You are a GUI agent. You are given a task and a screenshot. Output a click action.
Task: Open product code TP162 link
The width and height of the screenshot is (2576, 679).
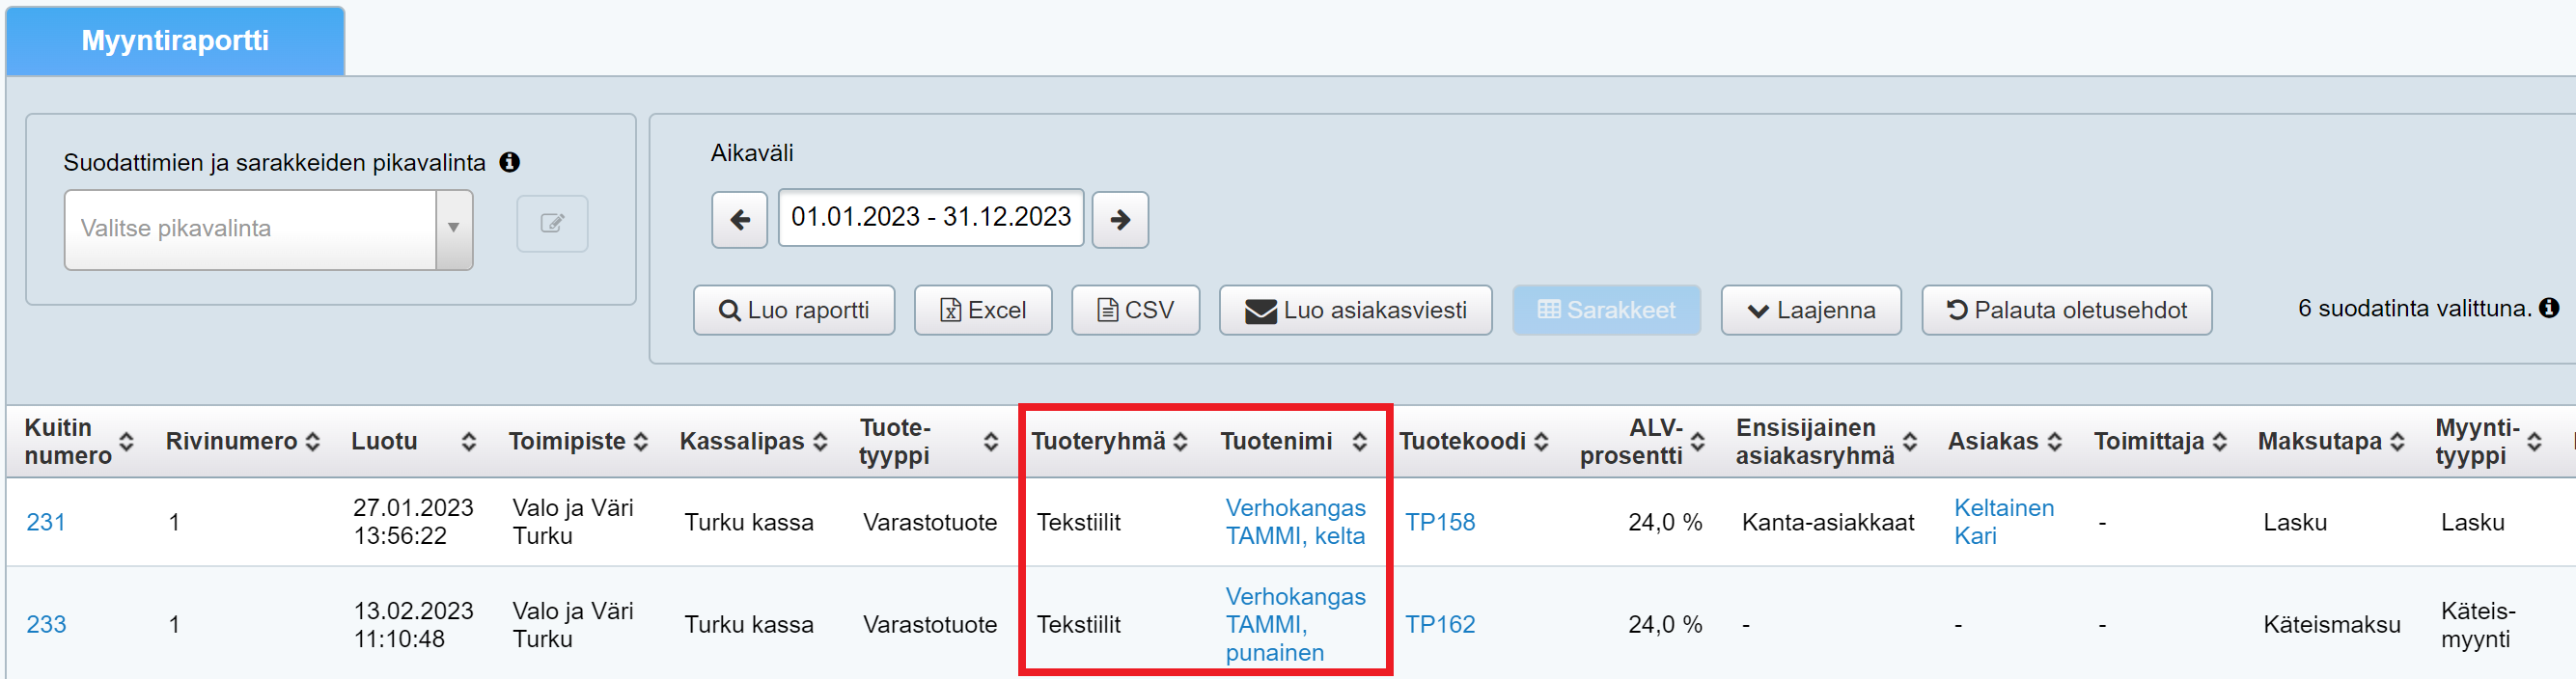click(1440, 624)
